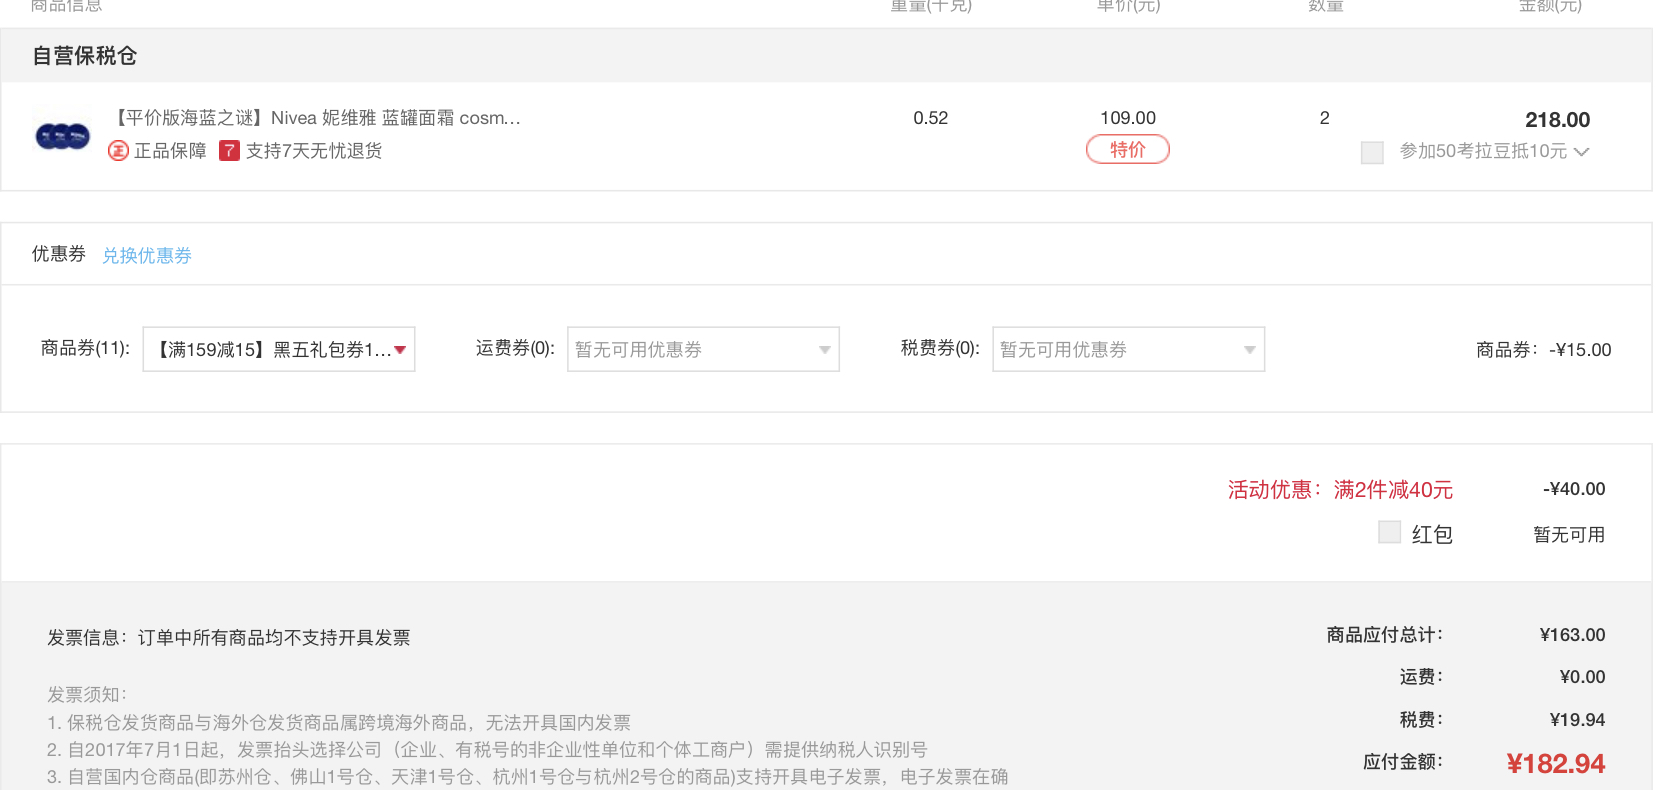Click the -¥40.00 activity discount value
This screenshot has height=790, width=1668.
1574,489
